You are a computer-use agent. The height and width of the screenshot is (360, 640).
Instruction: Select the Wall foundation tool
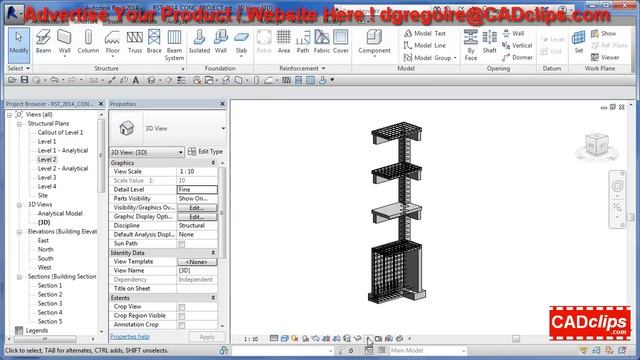[220, 42]
